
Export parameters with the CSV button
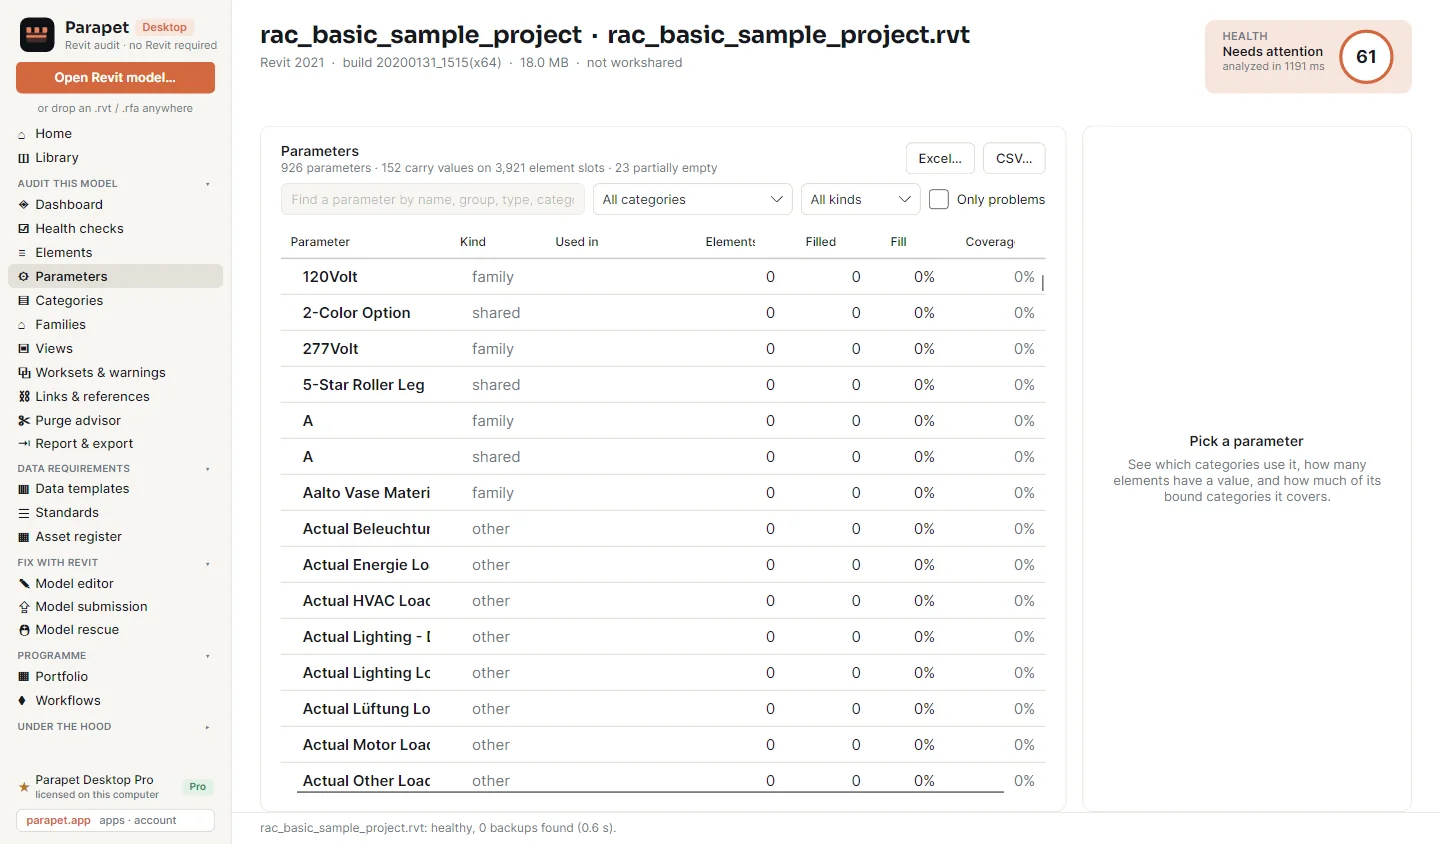1014,158
